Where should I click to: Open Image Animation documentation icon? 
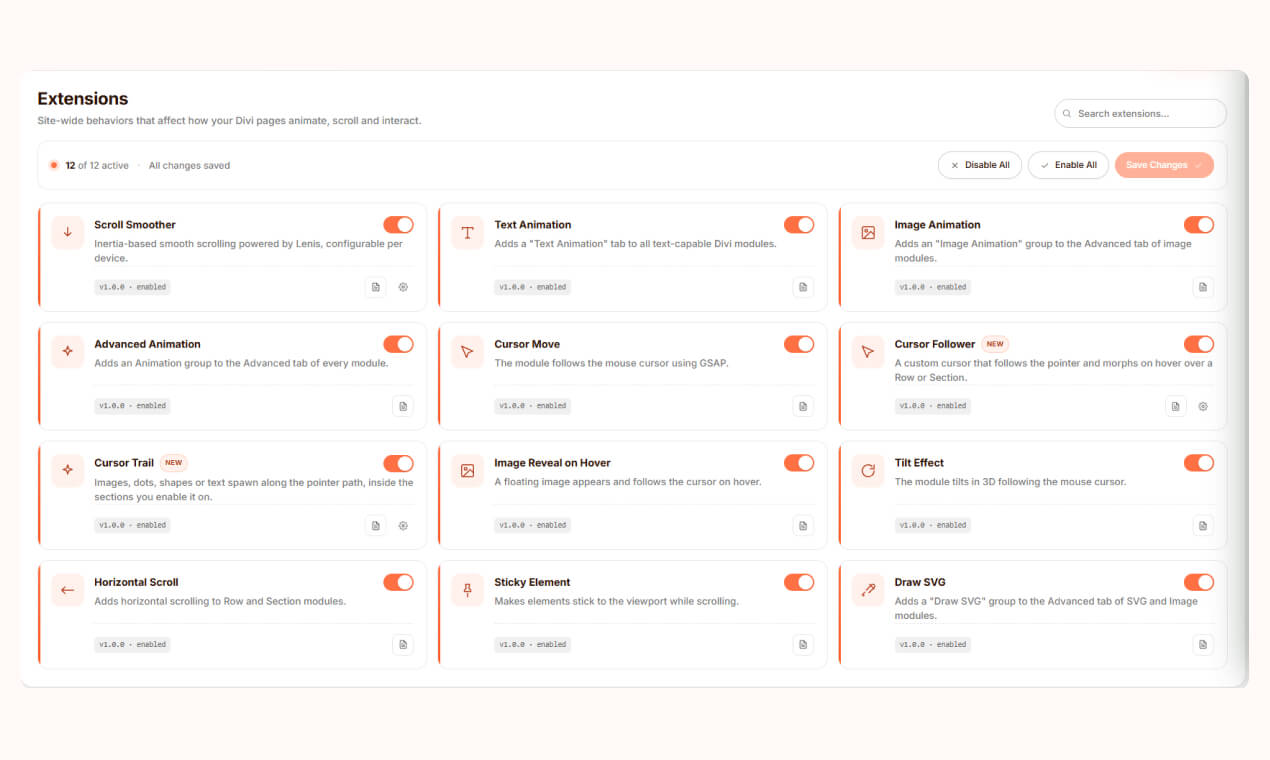[1203, 287]
